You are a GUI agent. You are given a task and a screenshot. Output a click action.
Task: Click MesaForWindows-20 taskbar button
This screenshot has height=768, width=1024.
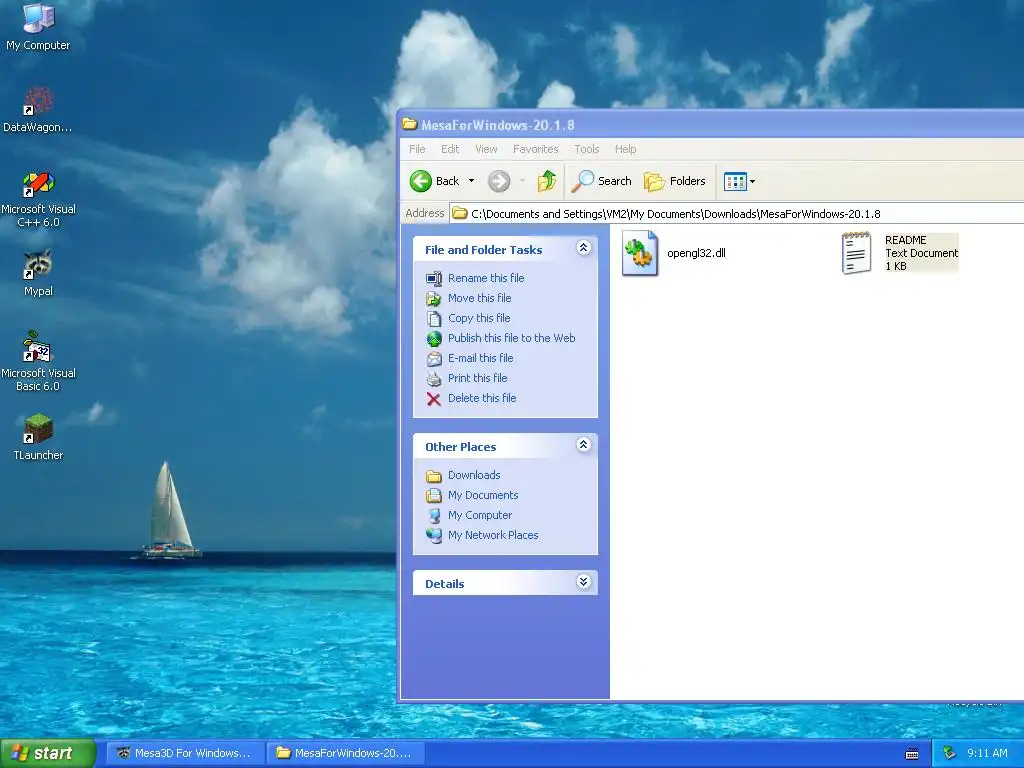pos(345,753)
